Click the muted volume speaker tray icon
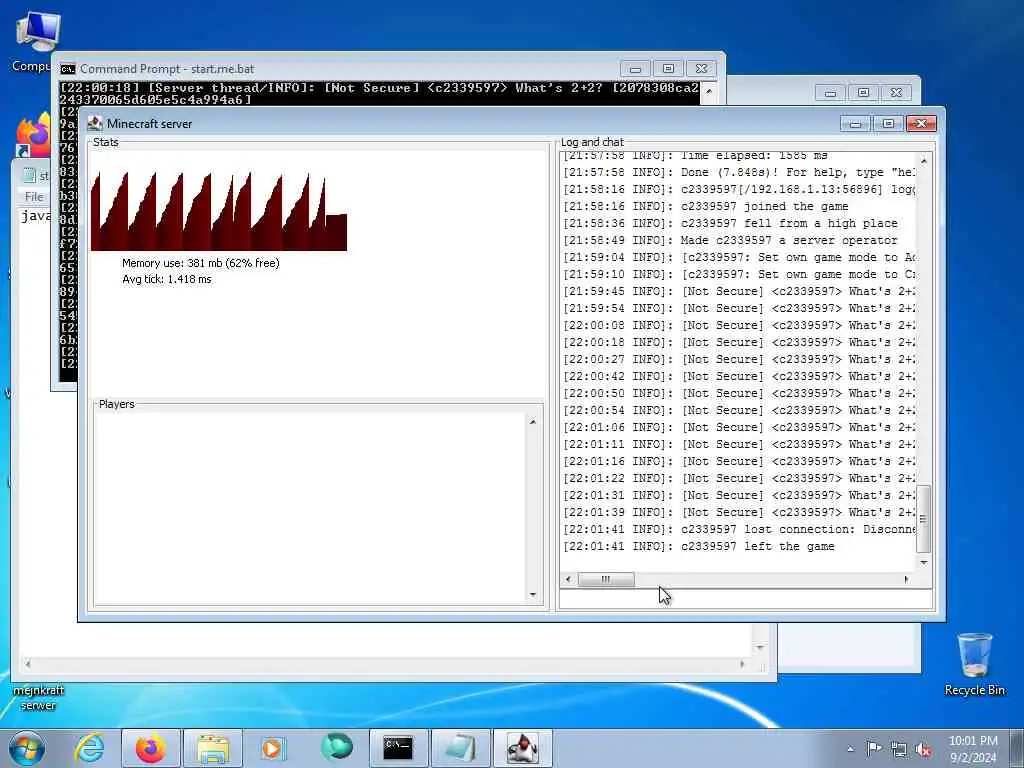This screenshot has height=768, width=1024. pos(923,749)
